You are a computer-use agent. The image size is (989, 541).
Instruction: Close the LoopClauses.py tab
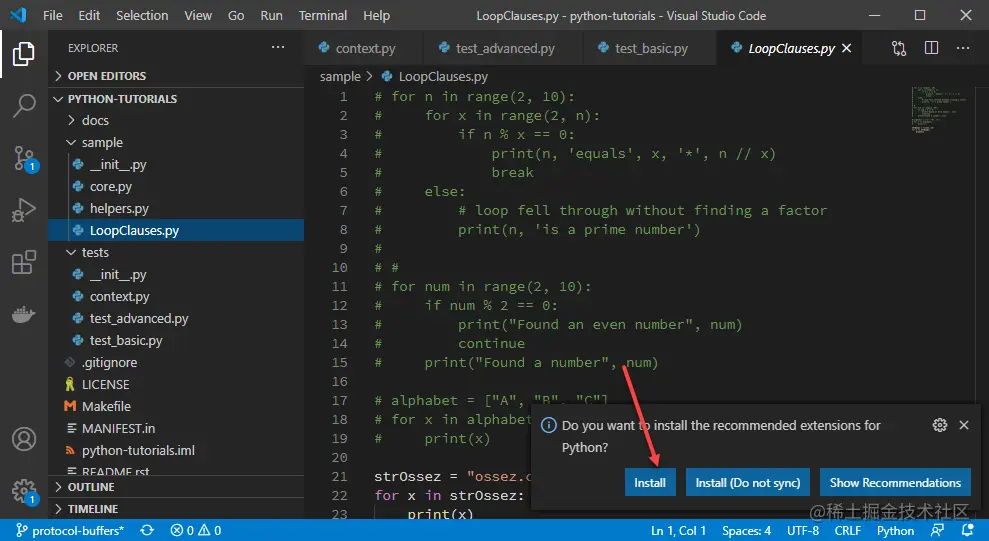click(846, 48)
